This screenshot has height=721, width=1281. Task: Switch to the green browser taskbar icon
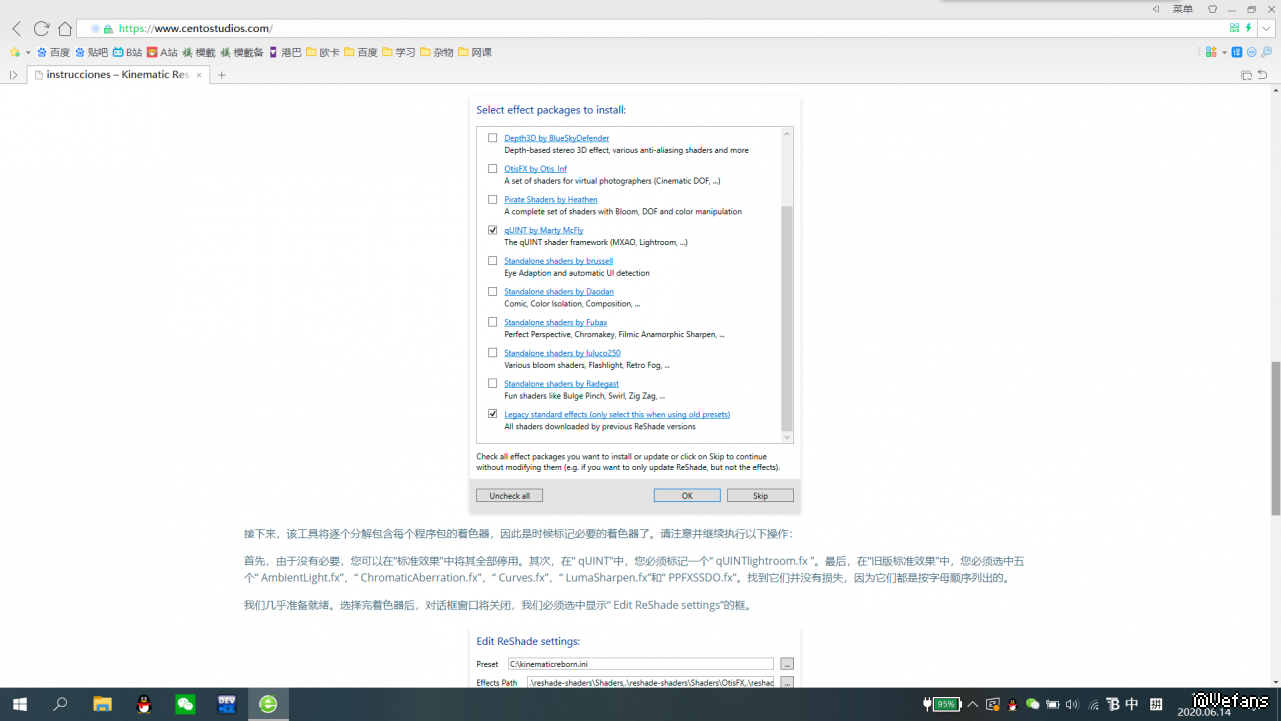268,704
